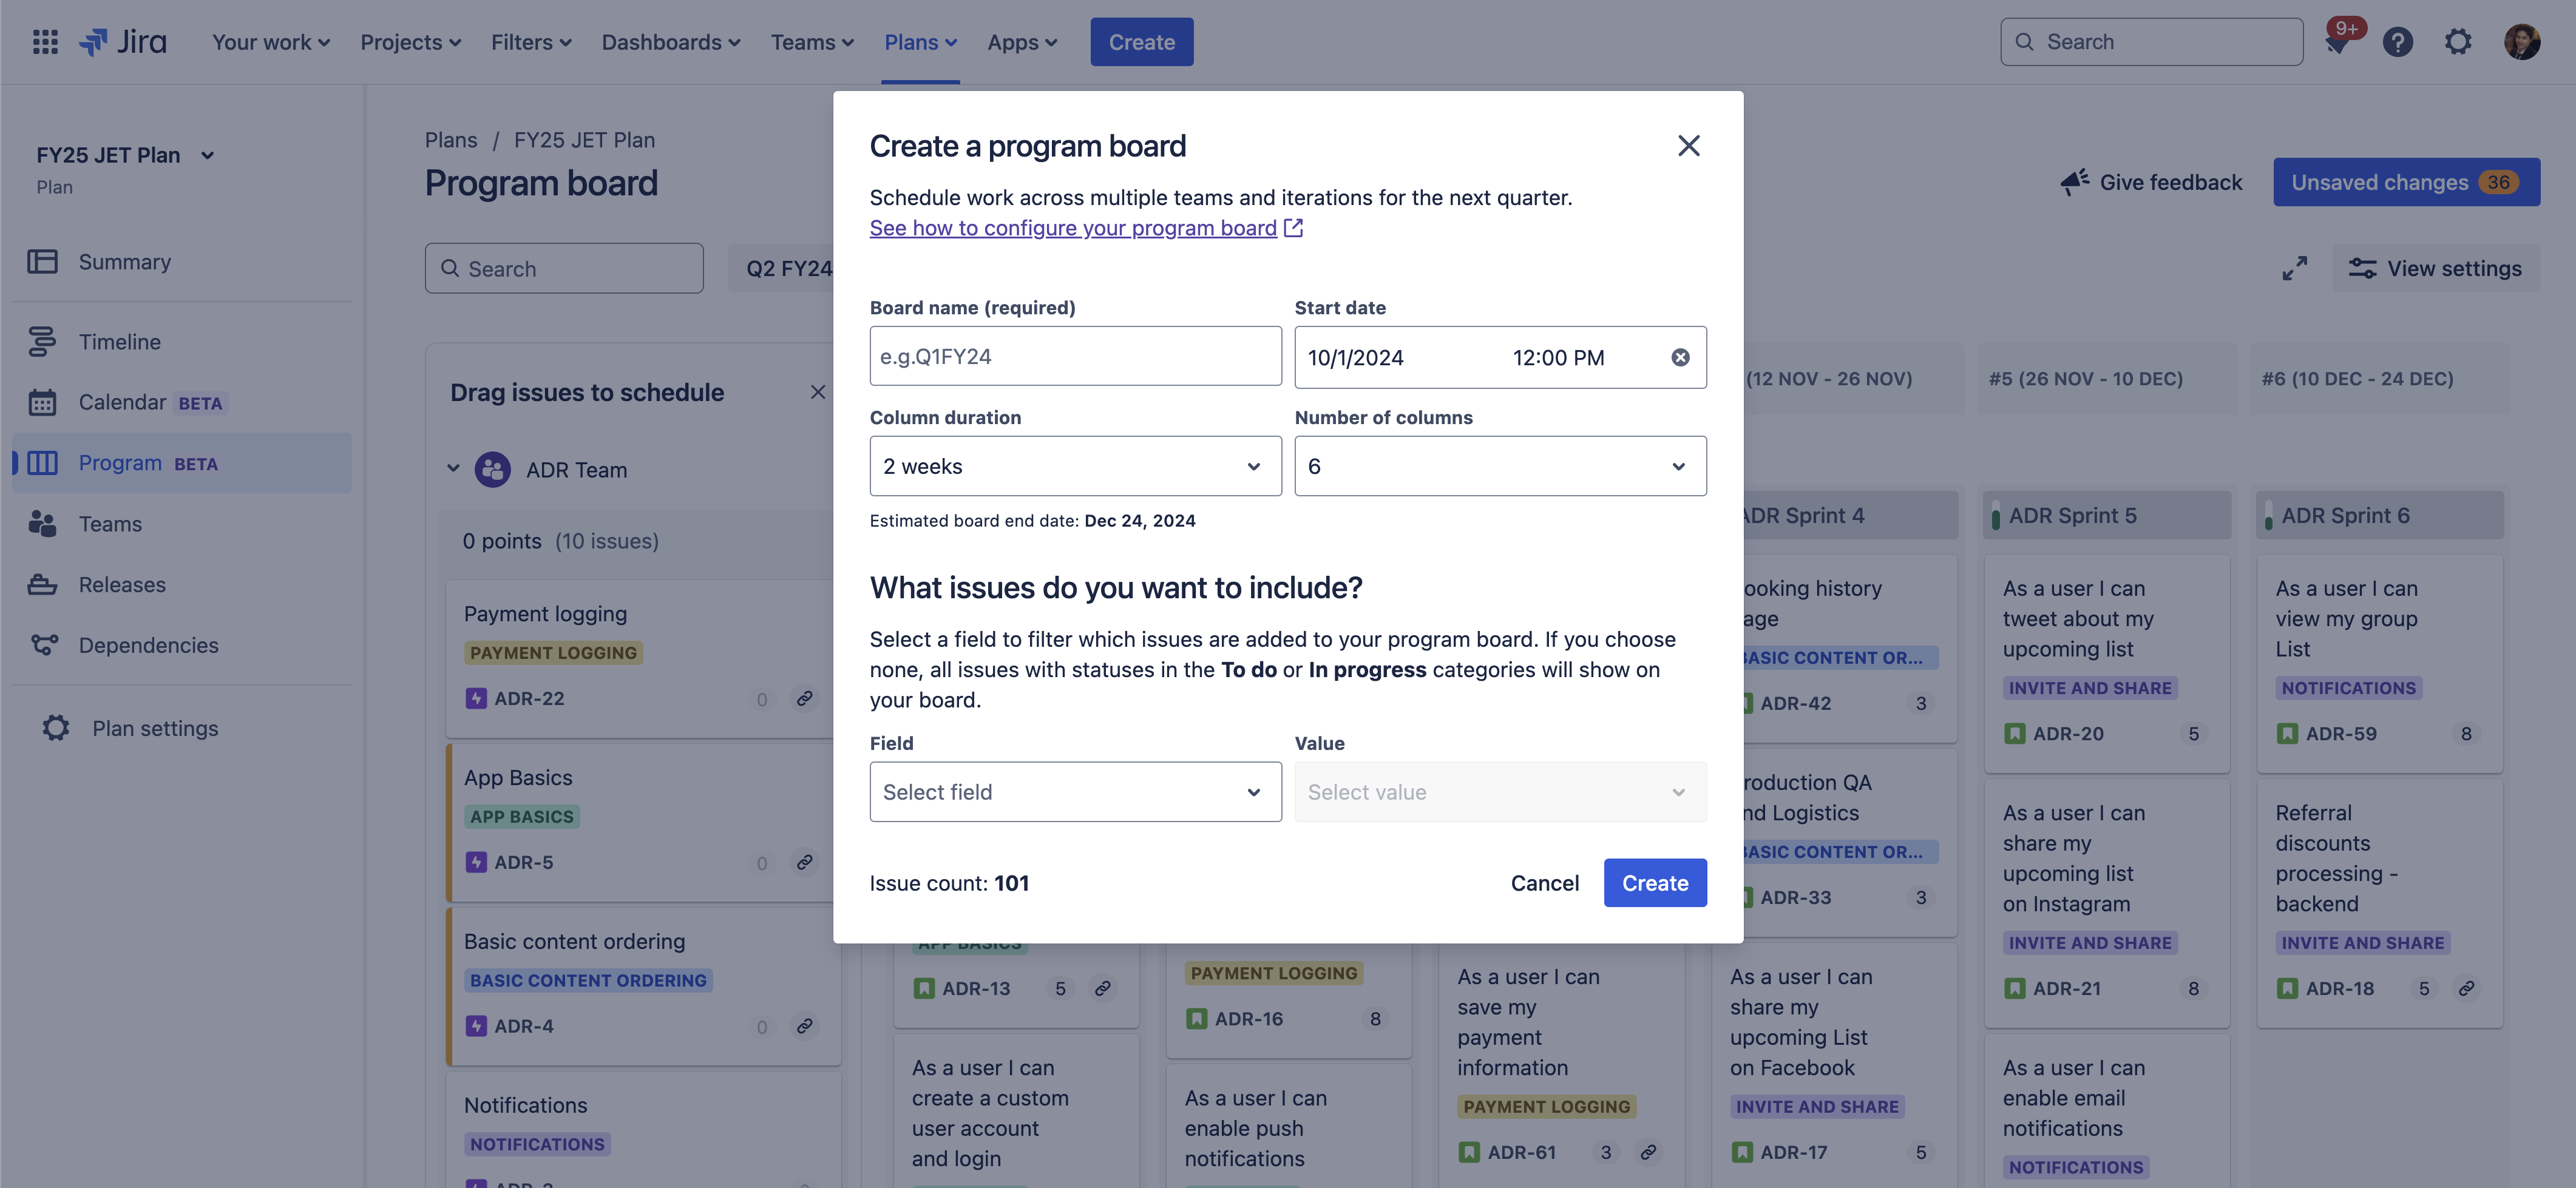Open the Plans menu
Image resolution: width=2576 pixels, height=1188 pixels.
click(920, 42)
